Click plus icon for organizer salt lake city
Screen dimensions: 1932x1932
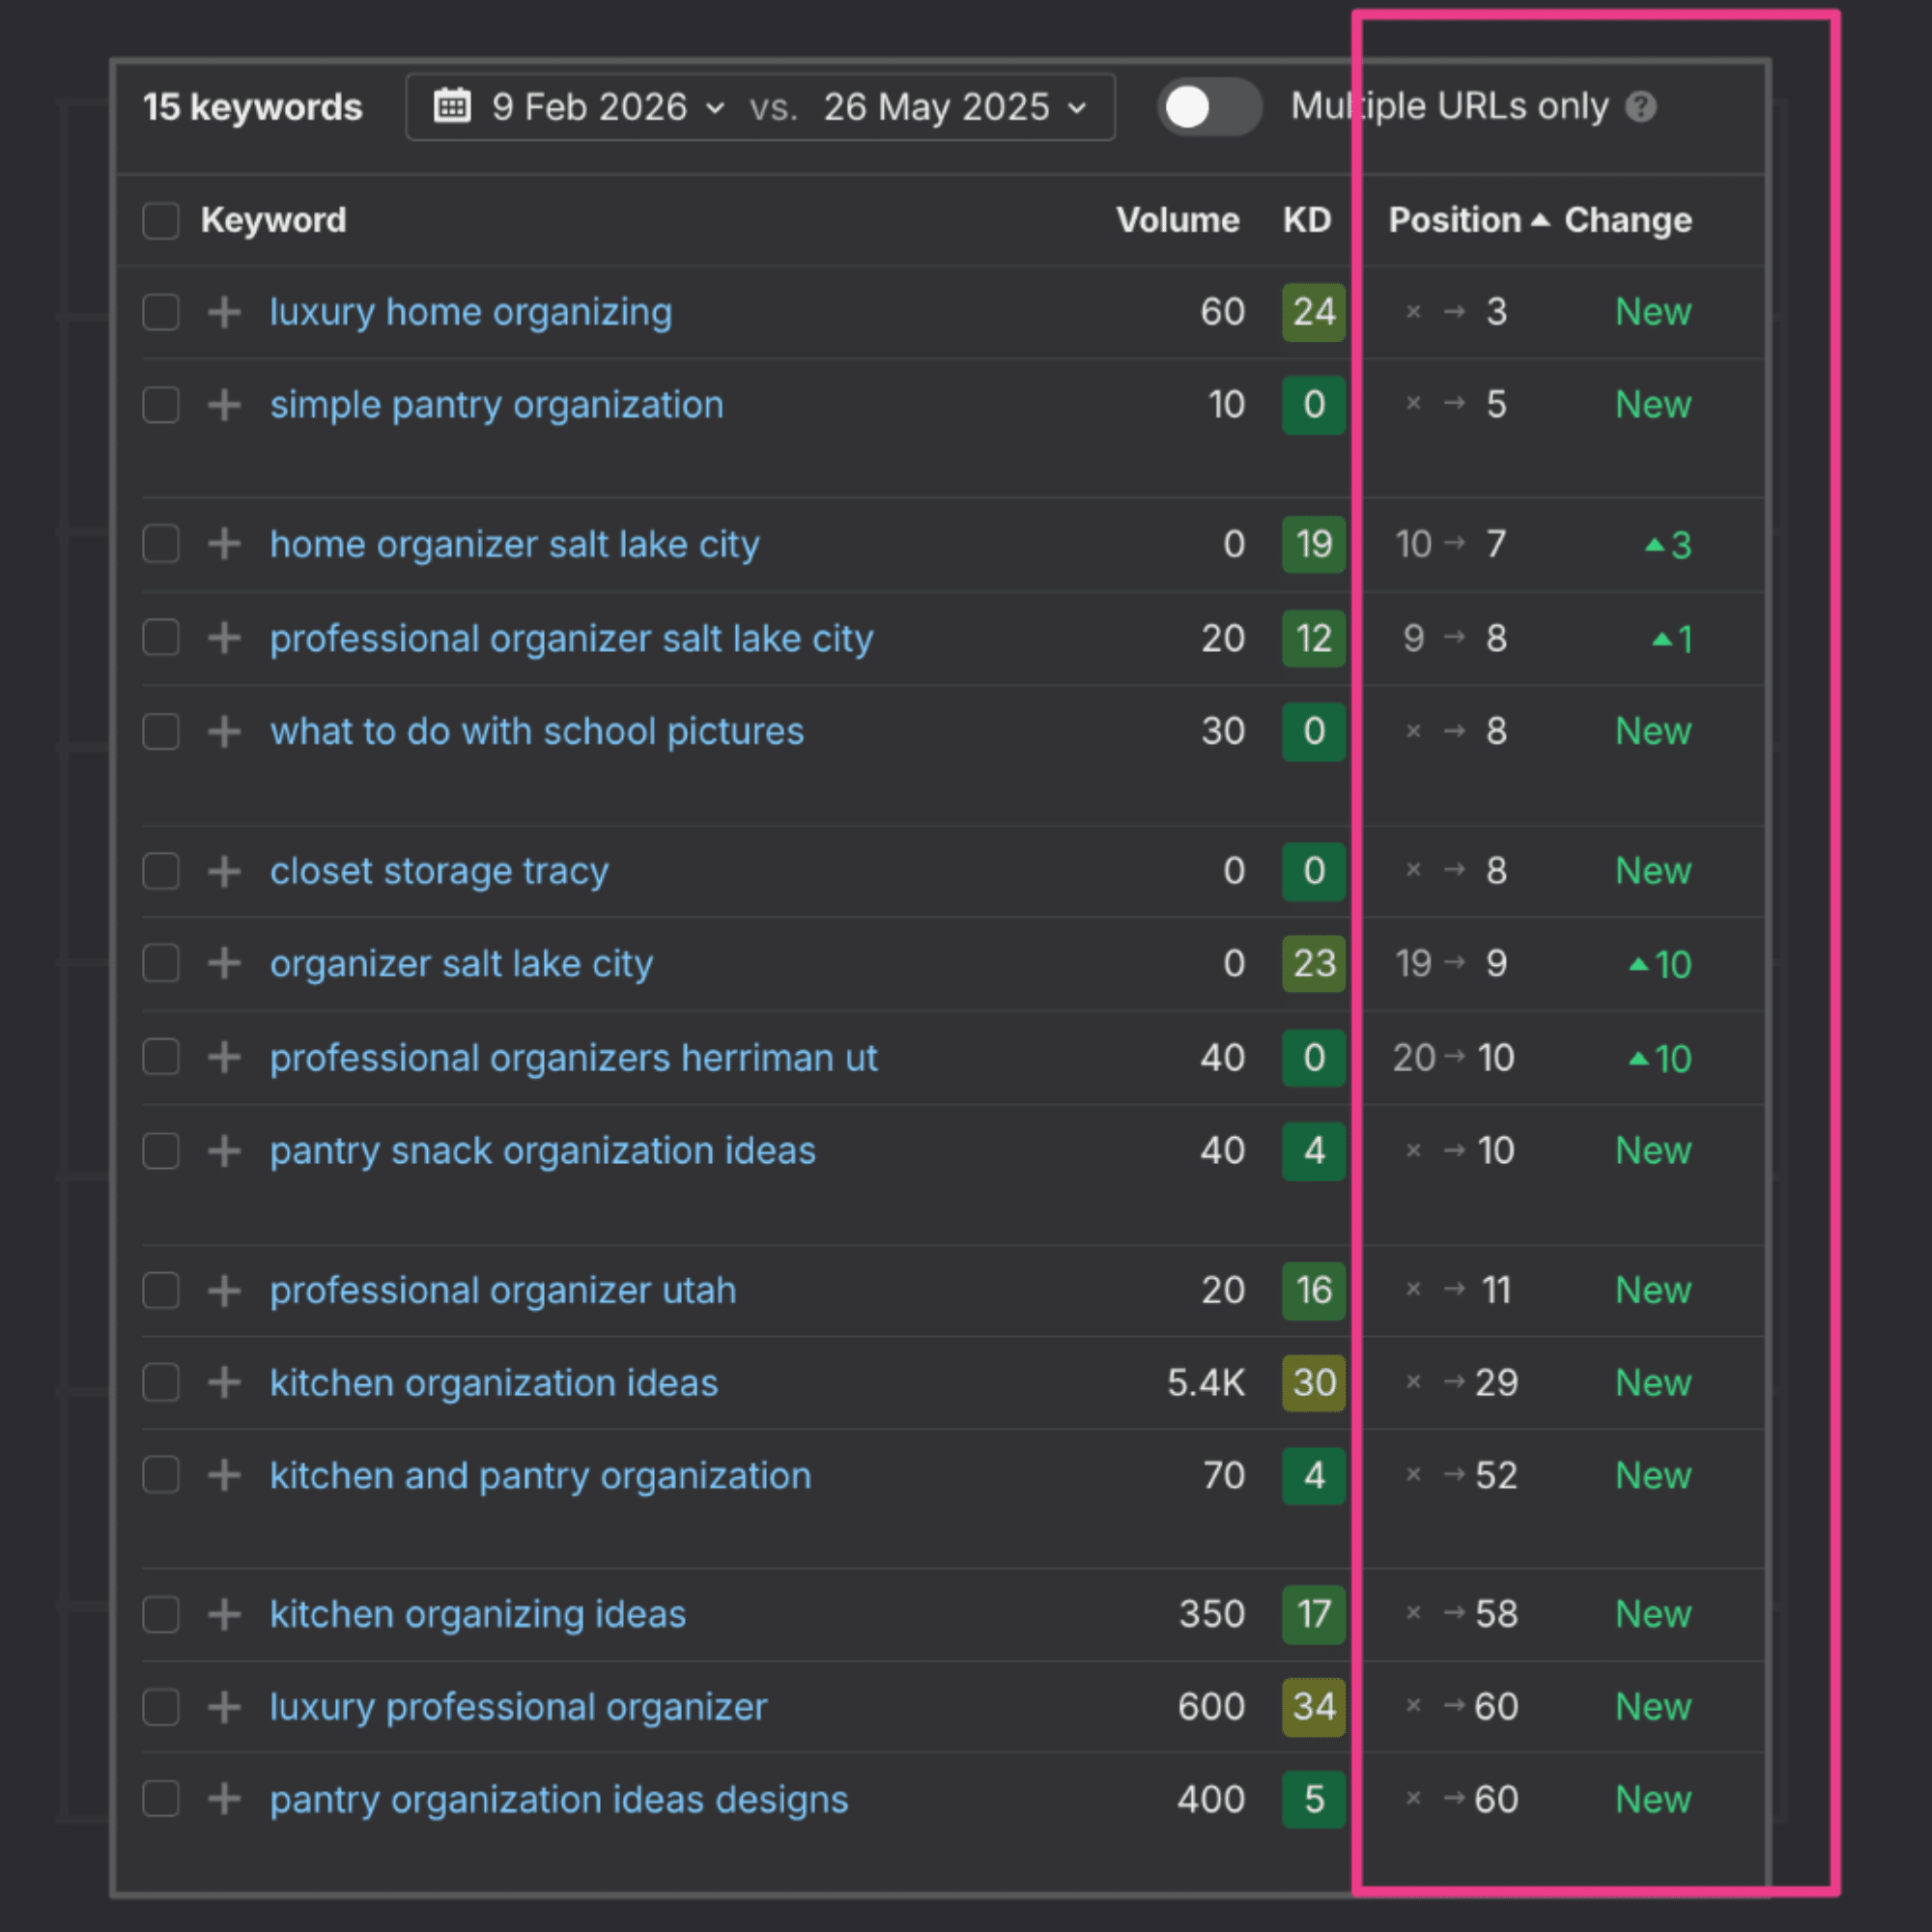click(x=224, y=964)
